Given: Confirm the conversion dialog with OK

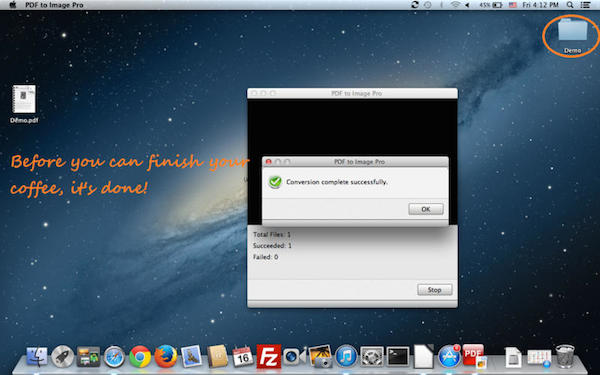Looking at the screenshot, I should pos(426,209).
